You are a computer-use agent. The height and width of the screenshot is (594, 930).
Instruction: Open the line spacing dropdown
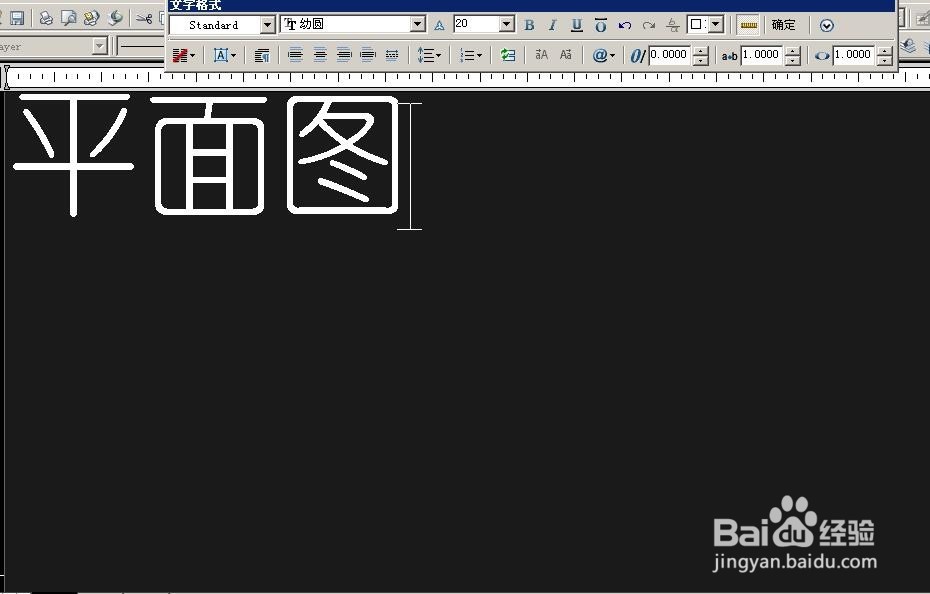437,55
